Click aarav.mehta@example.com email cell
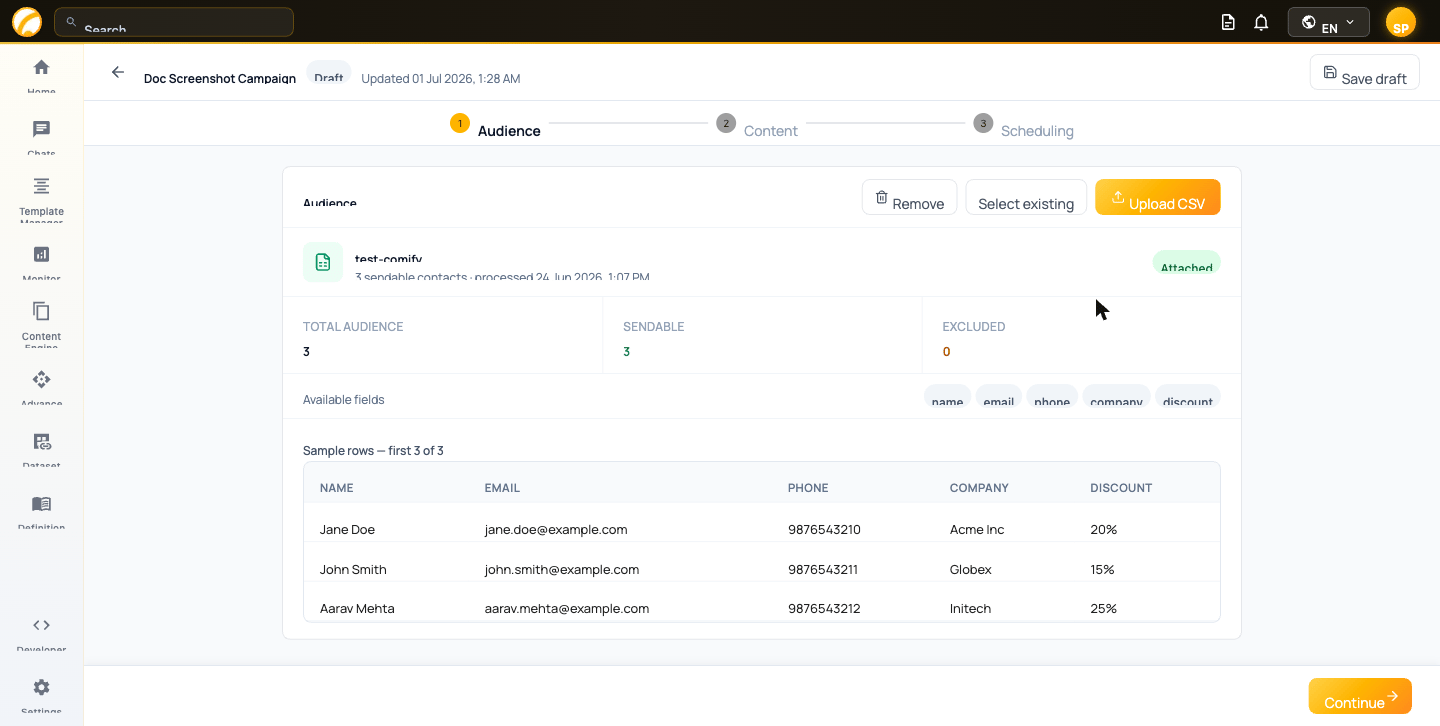Screen dimensions: 1440x726 [x=567, y=608]
